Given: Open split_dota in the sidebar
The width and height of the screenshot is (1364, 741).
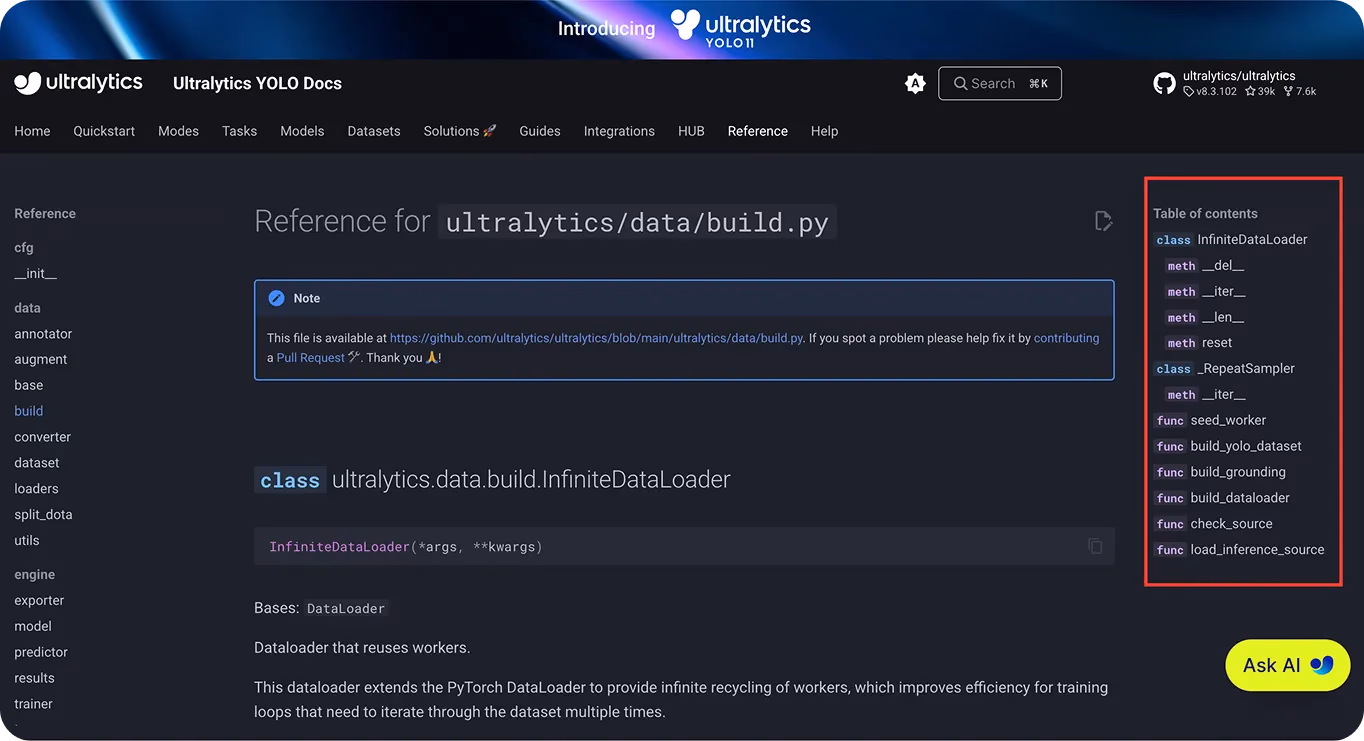Looking at the screenshot, I should click(43, 515).
